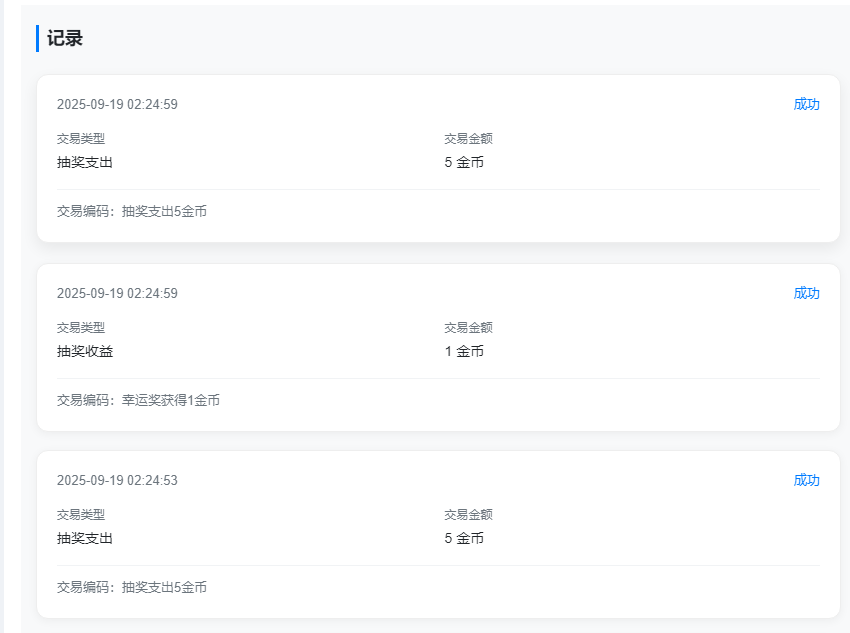This screenshot has width=850, height=633.
Task: Click the blue accent bar beside 记录
Action: coord(37,39)
